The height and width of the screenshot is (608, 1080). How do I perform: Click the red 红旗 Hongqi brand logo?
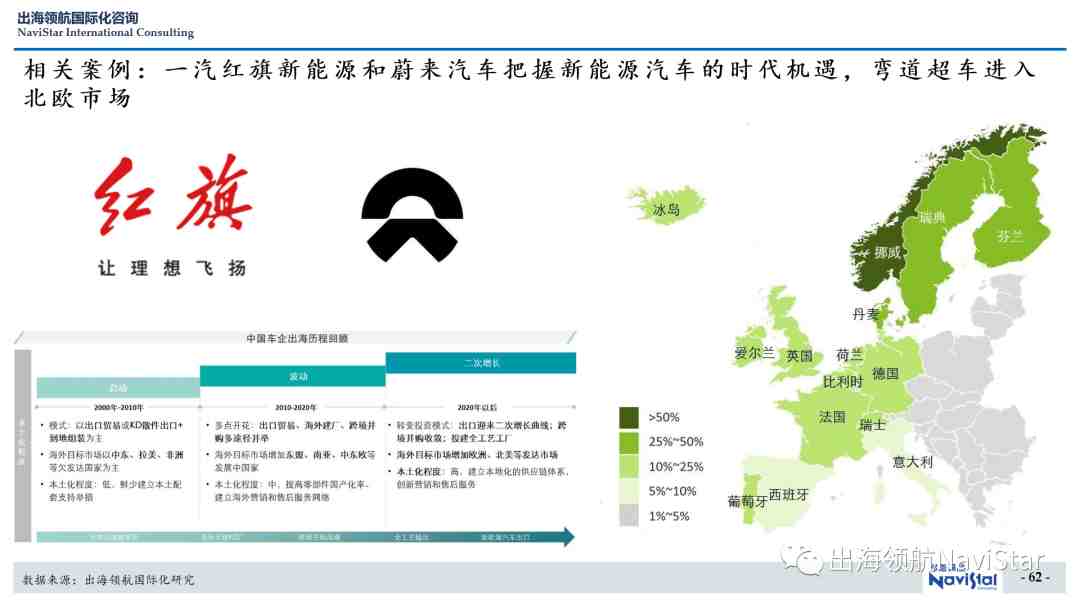174,195
